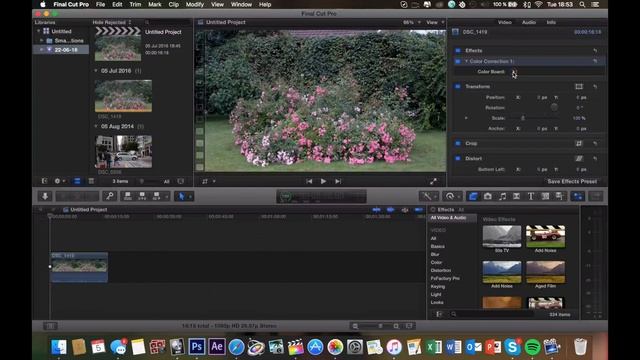Click the Spotlight search magnifier icon
Screen dimensions: 640x360
pos(582,4)
